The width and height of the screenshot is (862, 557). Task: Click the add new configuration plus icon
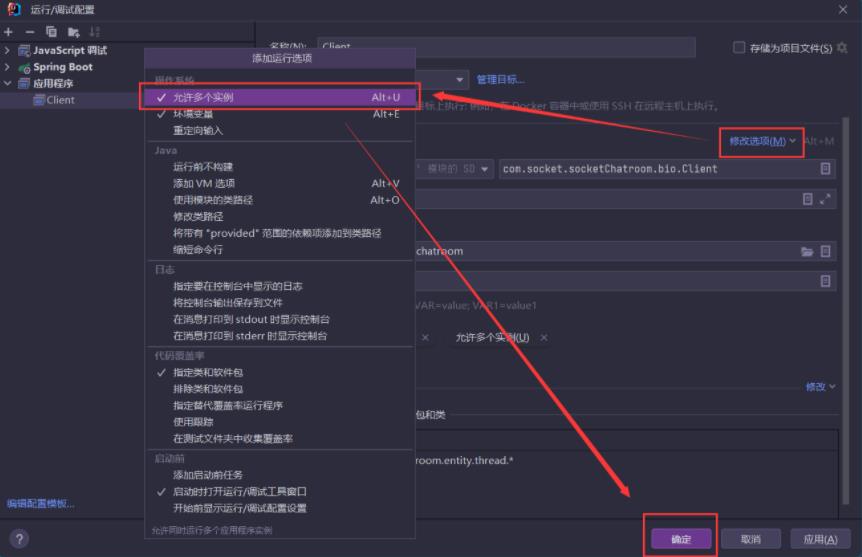8,32
